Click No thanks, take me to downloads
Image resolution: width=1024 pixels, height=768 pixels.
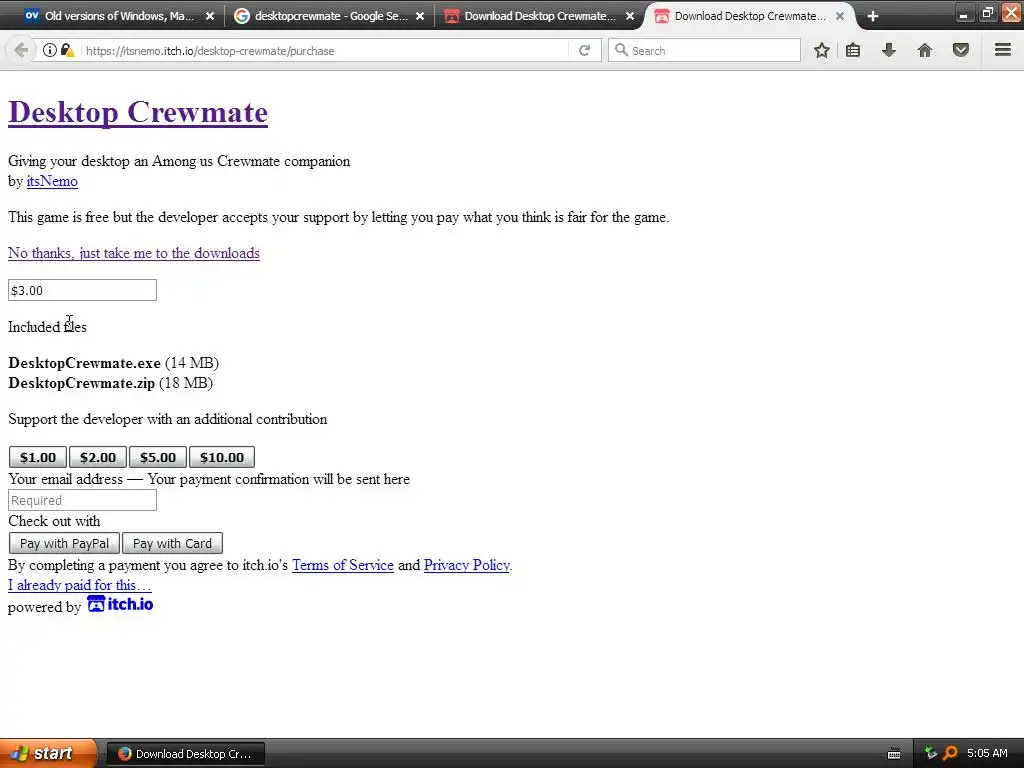[134, 253]
